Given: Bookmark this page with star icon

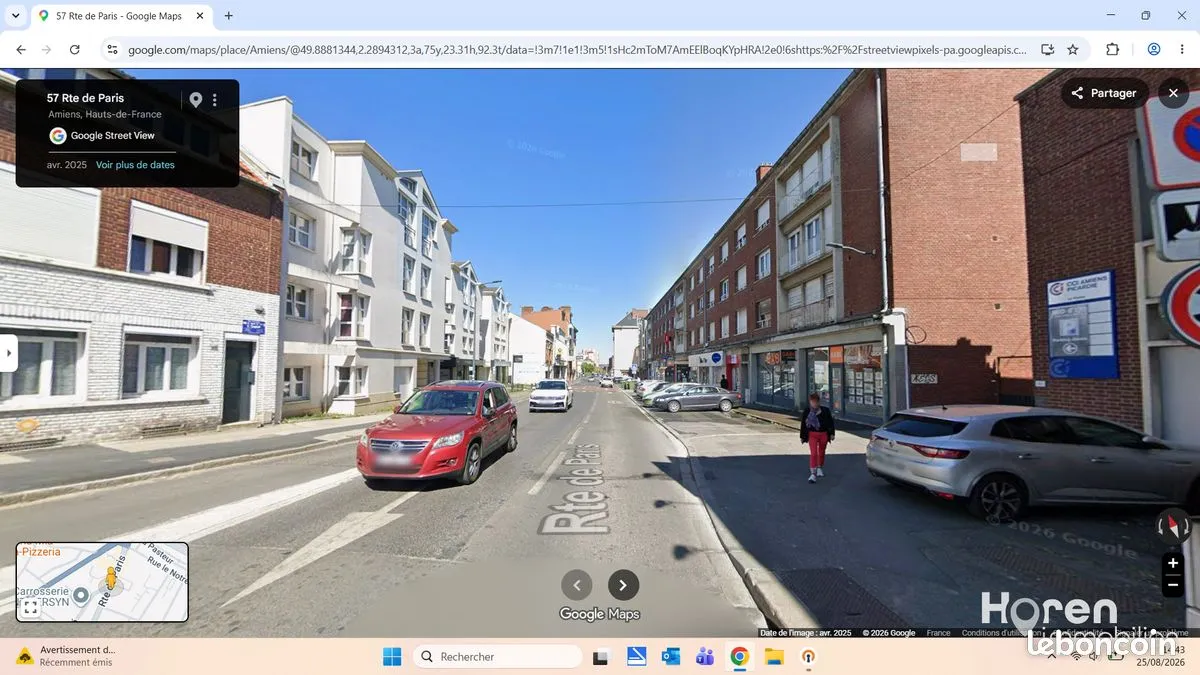Looking at the screenshot, I should 1073,49.
